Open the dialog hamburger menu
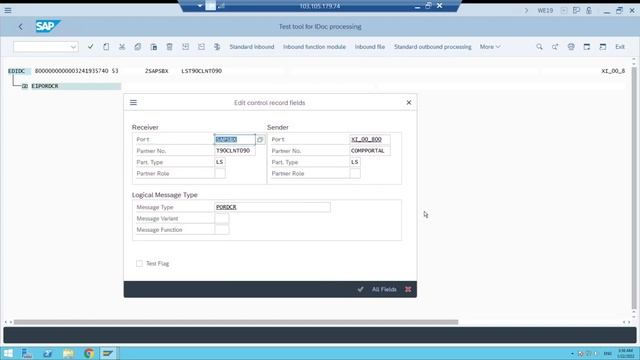 coord(133,102)
